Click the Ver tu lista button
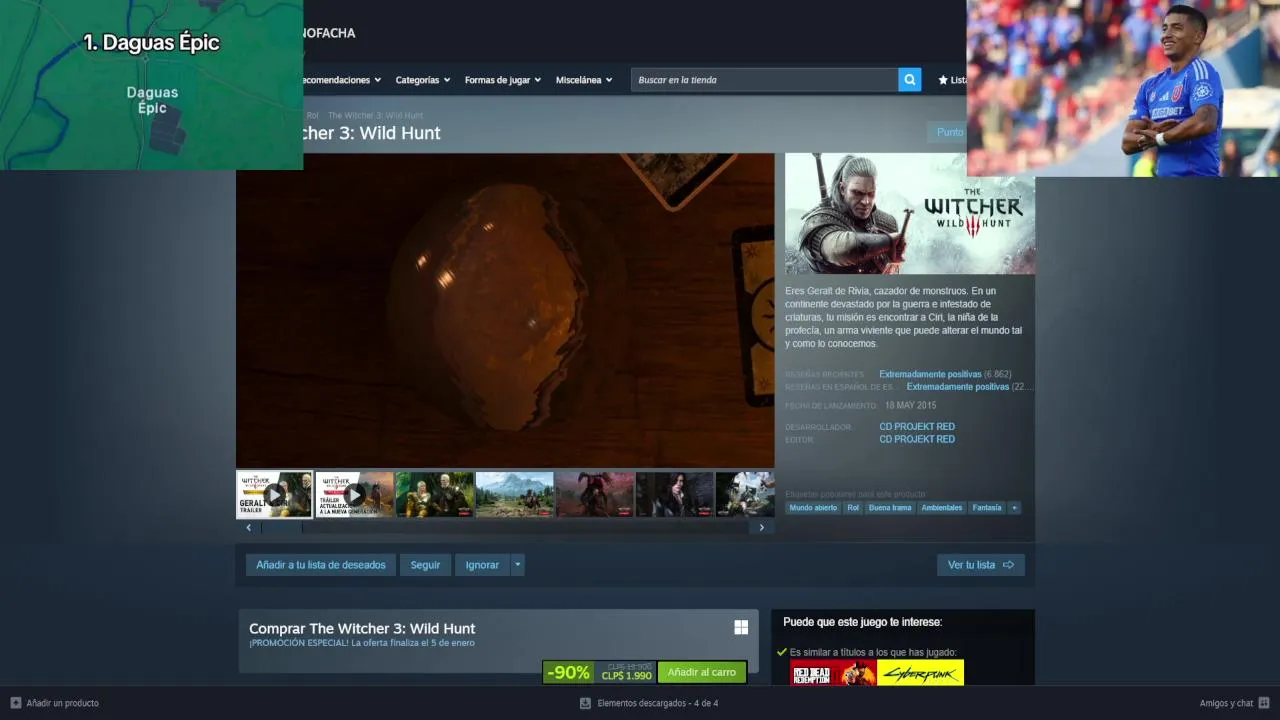The height and width of the screenshot is (720, 1280). tap(981, 565)
